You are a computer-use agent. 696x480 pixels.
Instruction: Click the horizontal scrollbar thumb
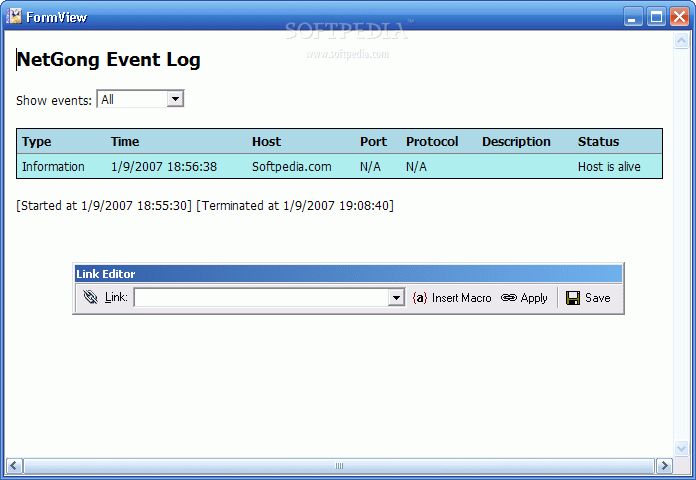339,466
